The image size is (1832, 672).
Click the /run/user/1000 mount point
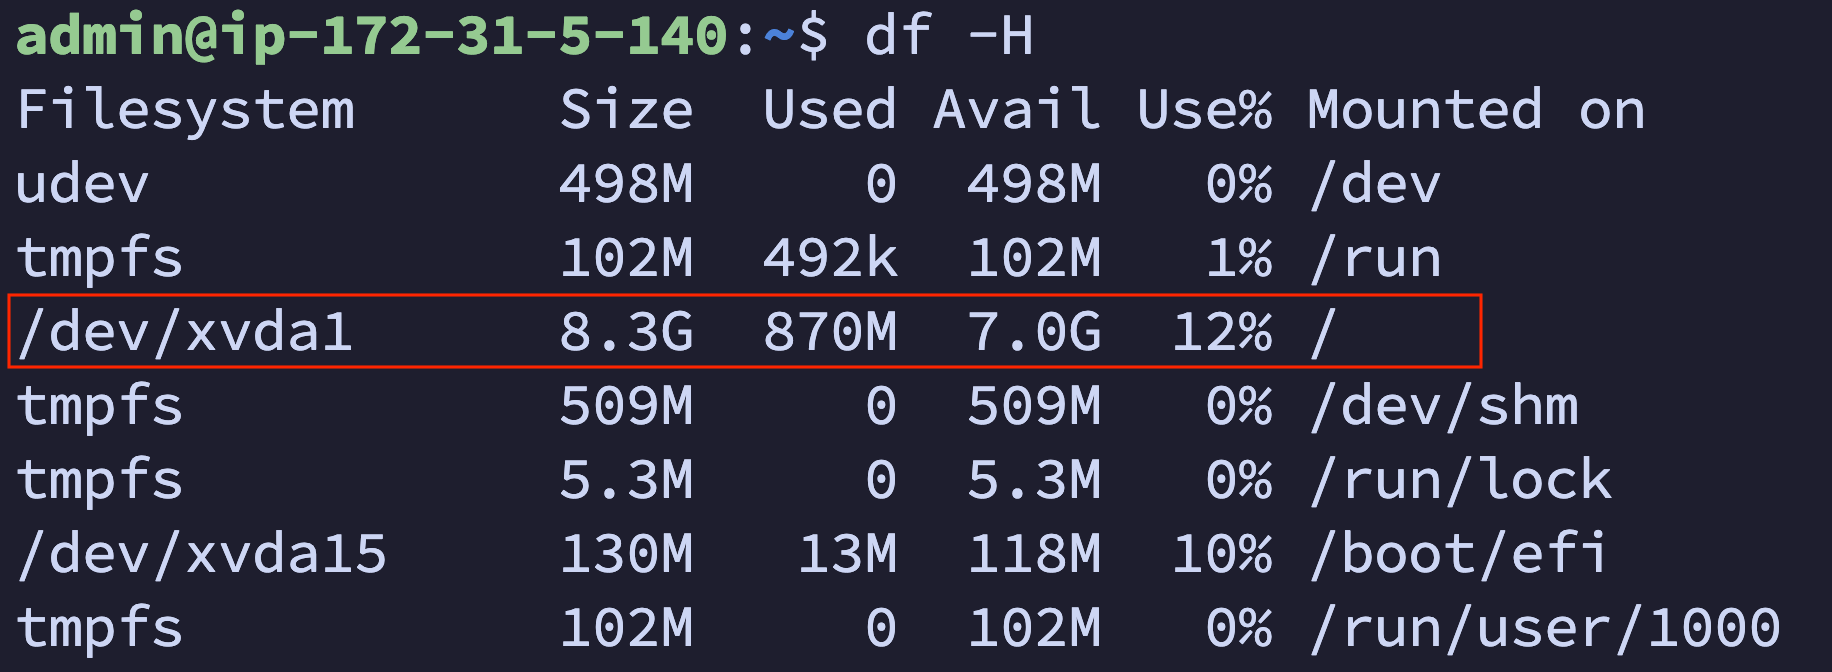pos(1545,628)
